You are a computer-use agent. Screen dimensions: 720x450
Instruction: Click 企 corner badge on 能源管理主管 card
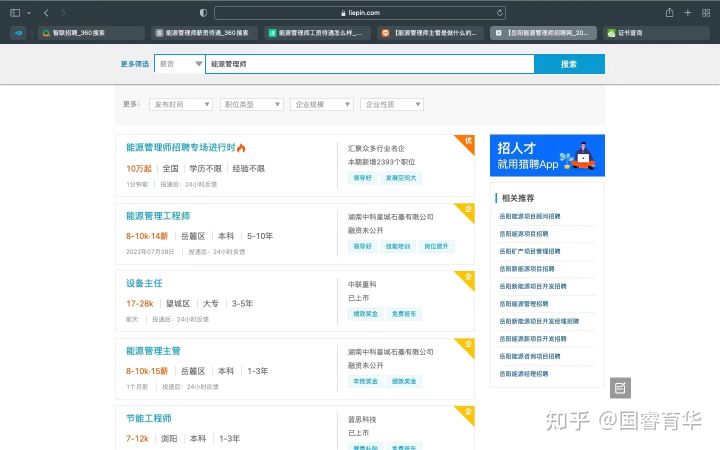coord(467,345)
